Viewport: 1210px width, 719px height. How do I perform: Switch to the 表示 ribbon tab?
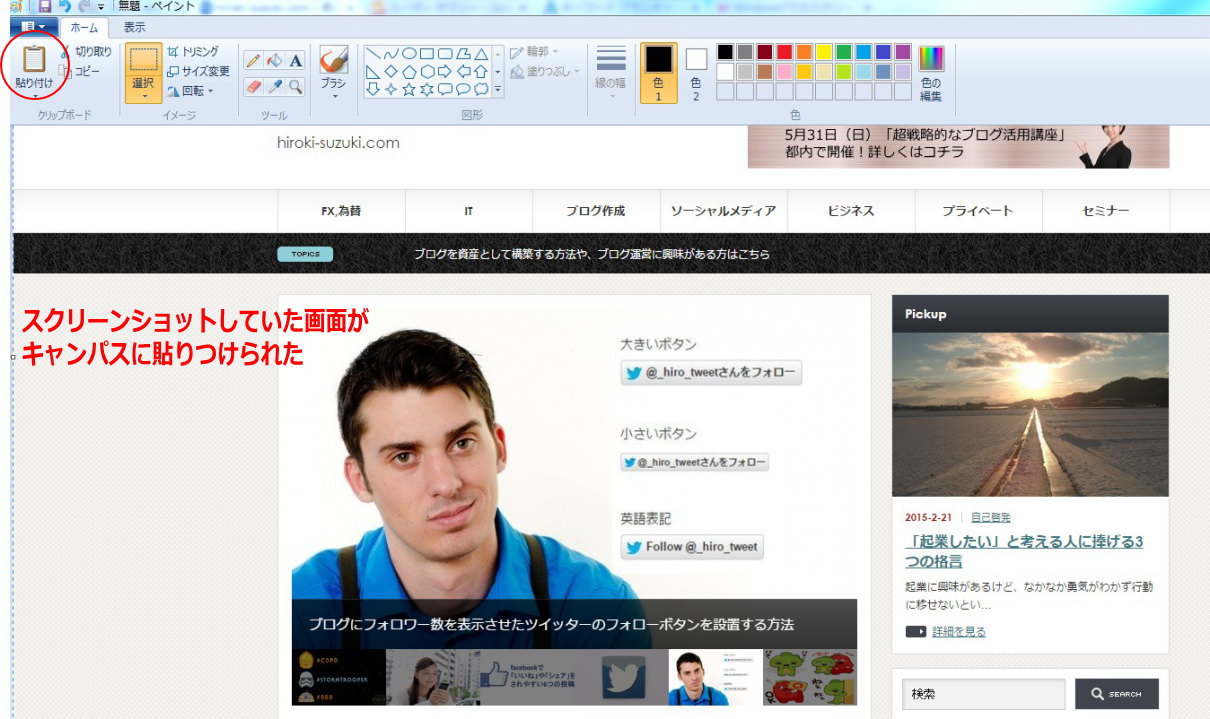(x=134, y=28)
